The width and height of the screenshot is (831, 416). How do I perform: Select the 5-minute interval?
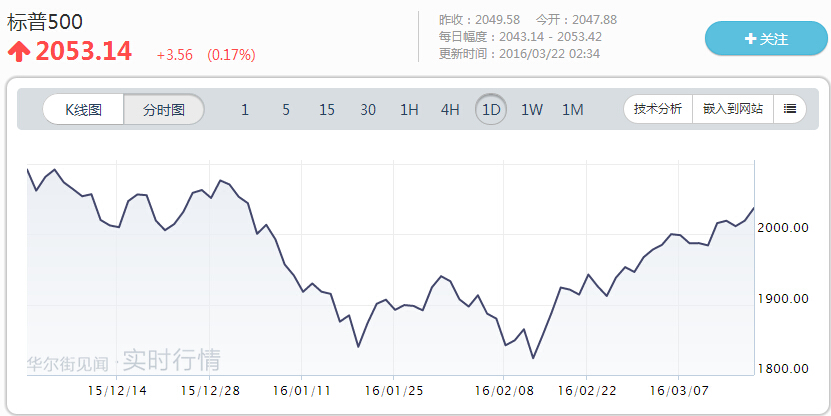point(286,110)
